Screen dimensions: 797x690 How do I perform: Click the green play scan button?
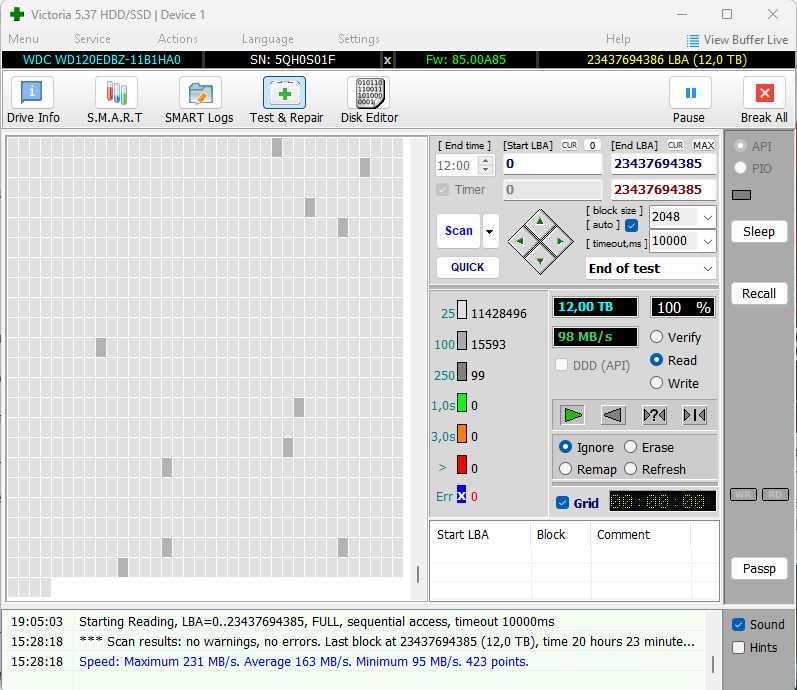[x=572, y=415]
